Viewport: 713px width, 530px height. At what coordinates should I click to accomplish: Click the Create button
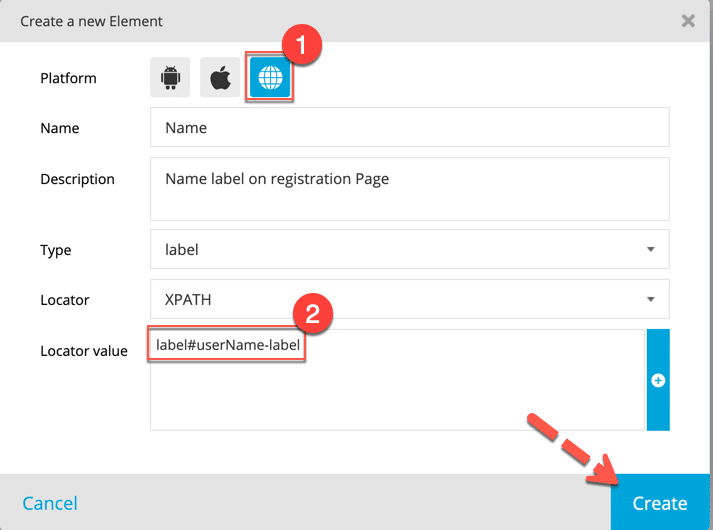(x=660, y=503)
